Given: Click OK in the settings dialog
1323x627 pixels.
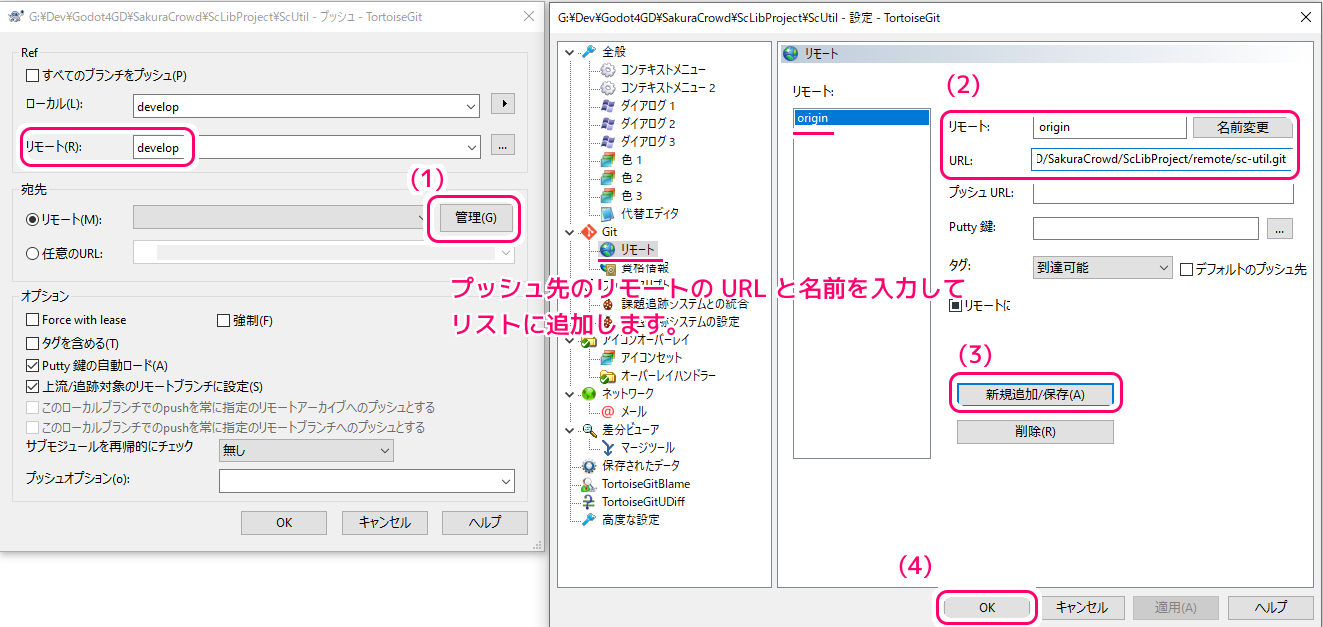Looking at the screenshot, I should [986, 607].
